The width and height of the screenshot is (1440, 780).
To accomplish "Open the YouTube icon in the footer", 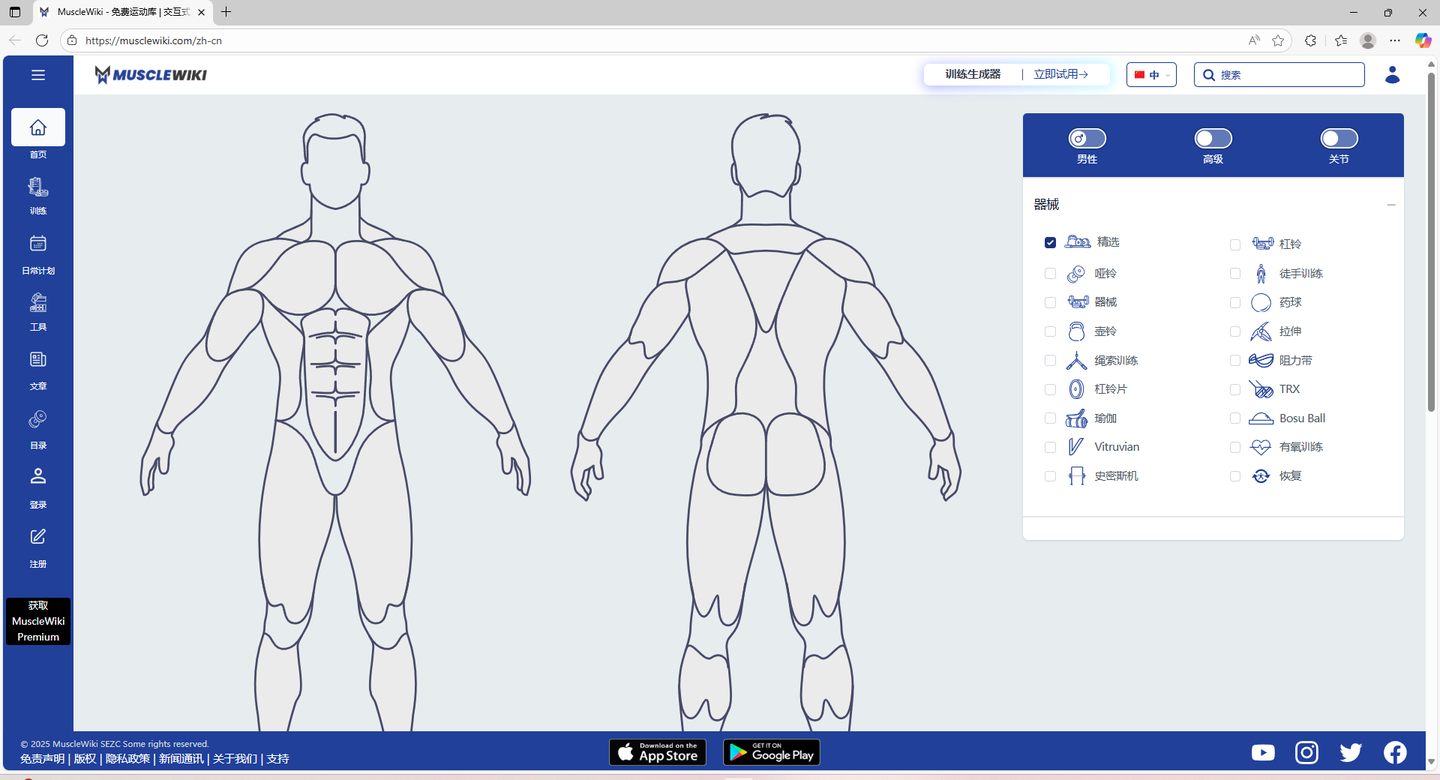I will 1263,752.
